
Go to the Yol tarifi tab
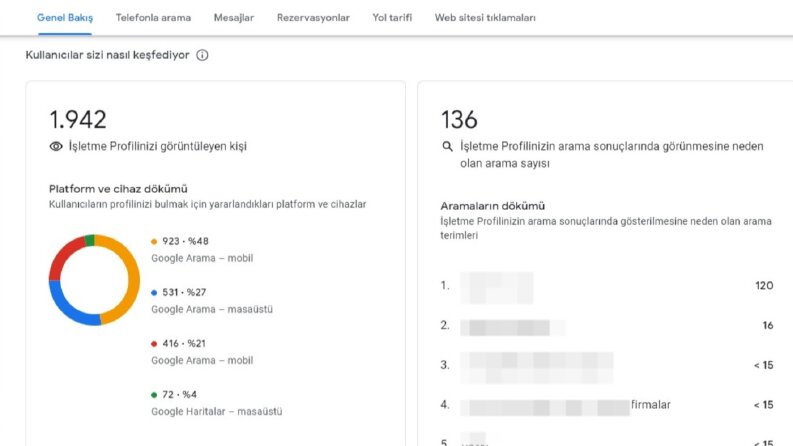(392, 18)
